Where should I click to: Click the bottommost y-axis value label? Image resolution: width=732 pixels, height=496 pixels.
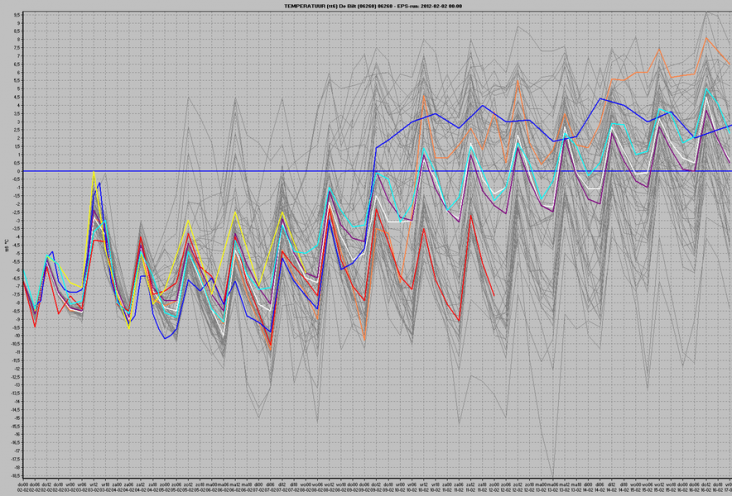15,477
